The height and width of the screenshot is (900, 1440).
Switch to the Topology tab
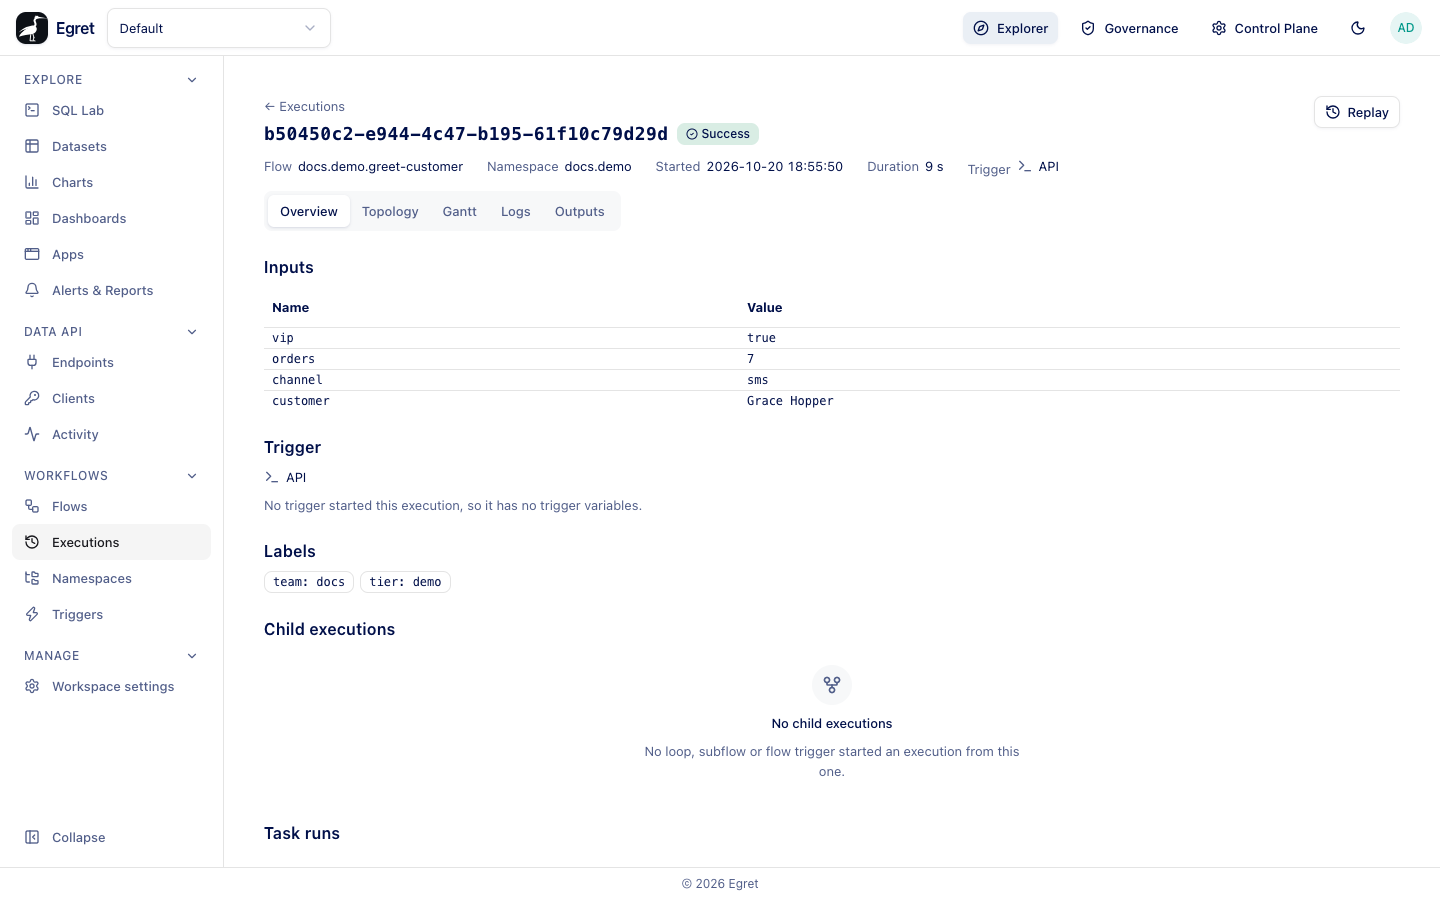[390, 211]
